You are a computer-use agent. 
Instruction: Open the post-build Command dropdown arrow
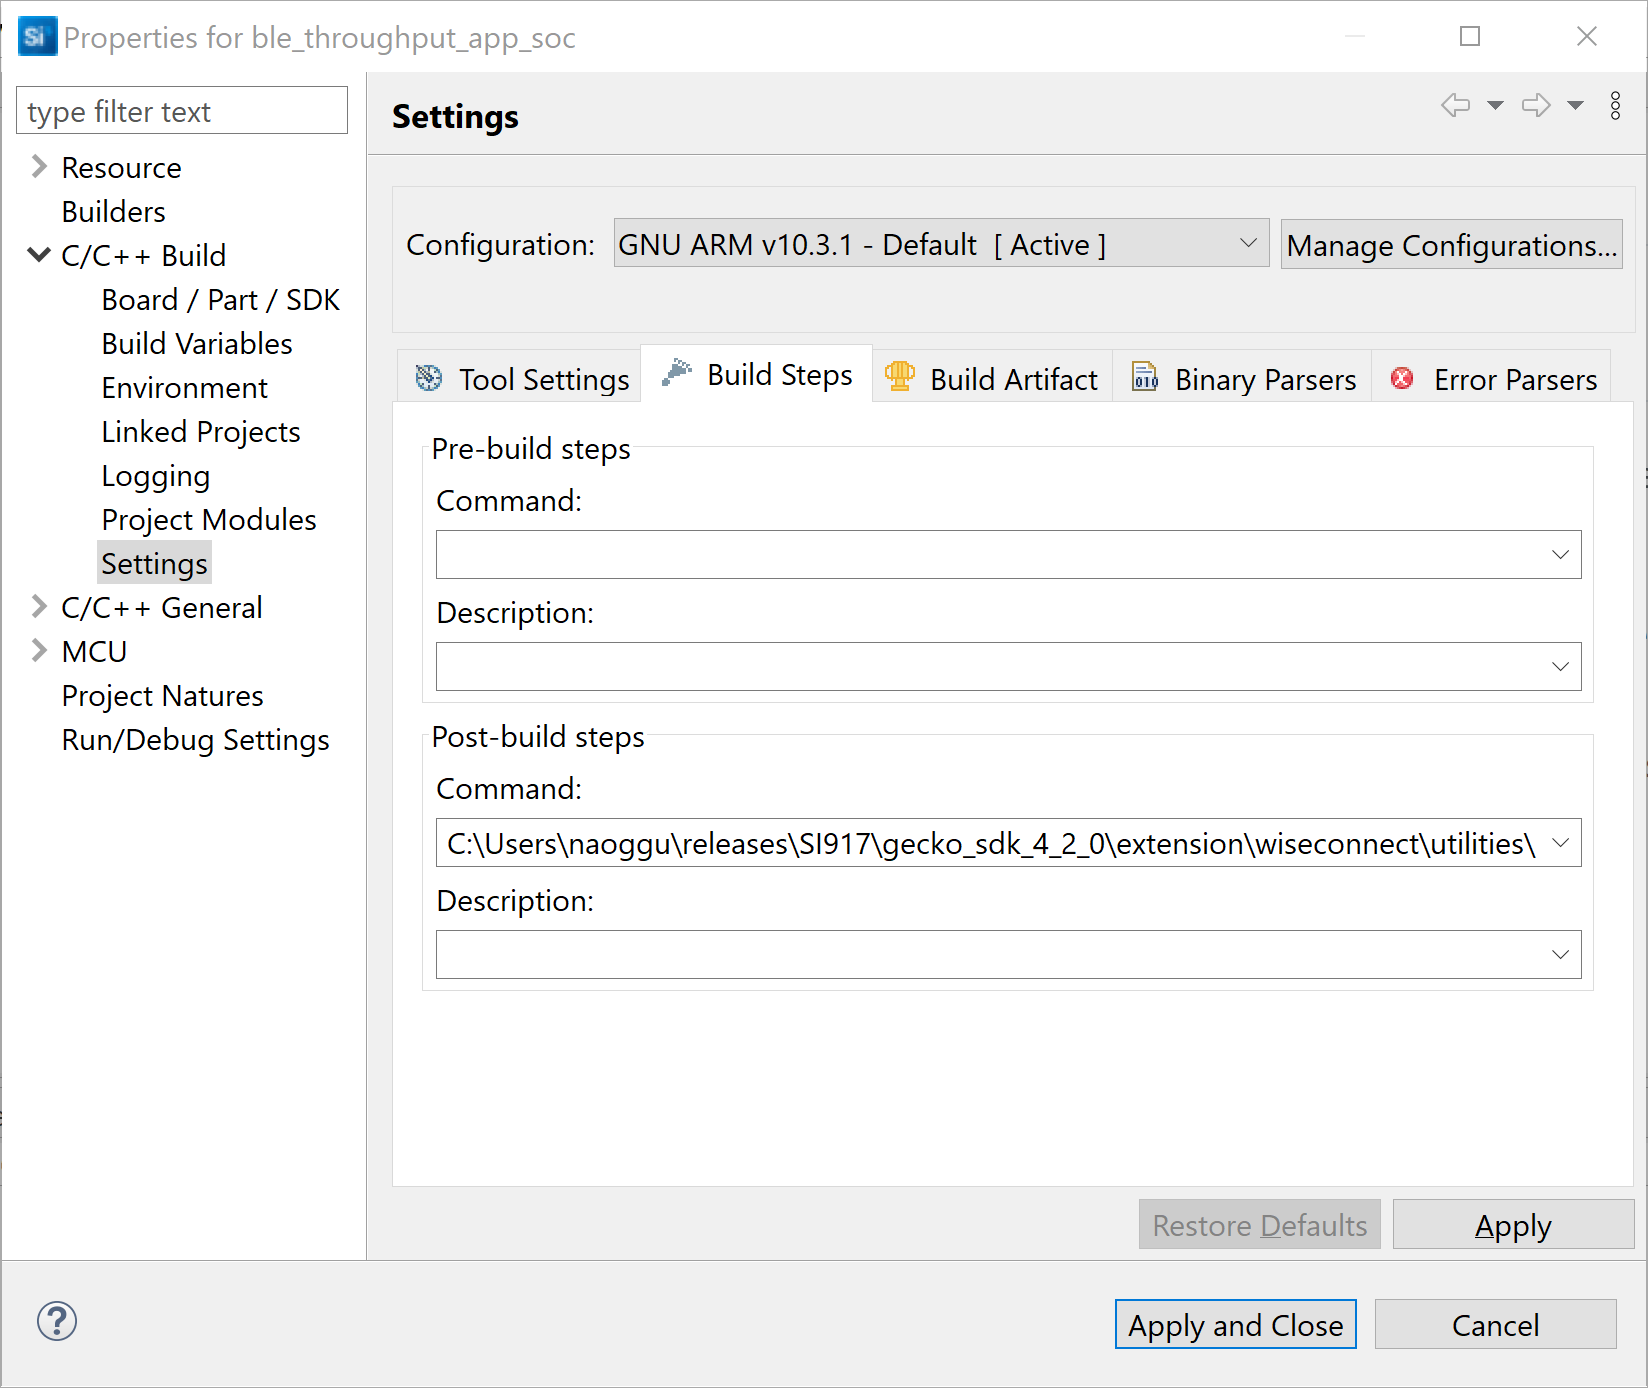(1560, 842)
